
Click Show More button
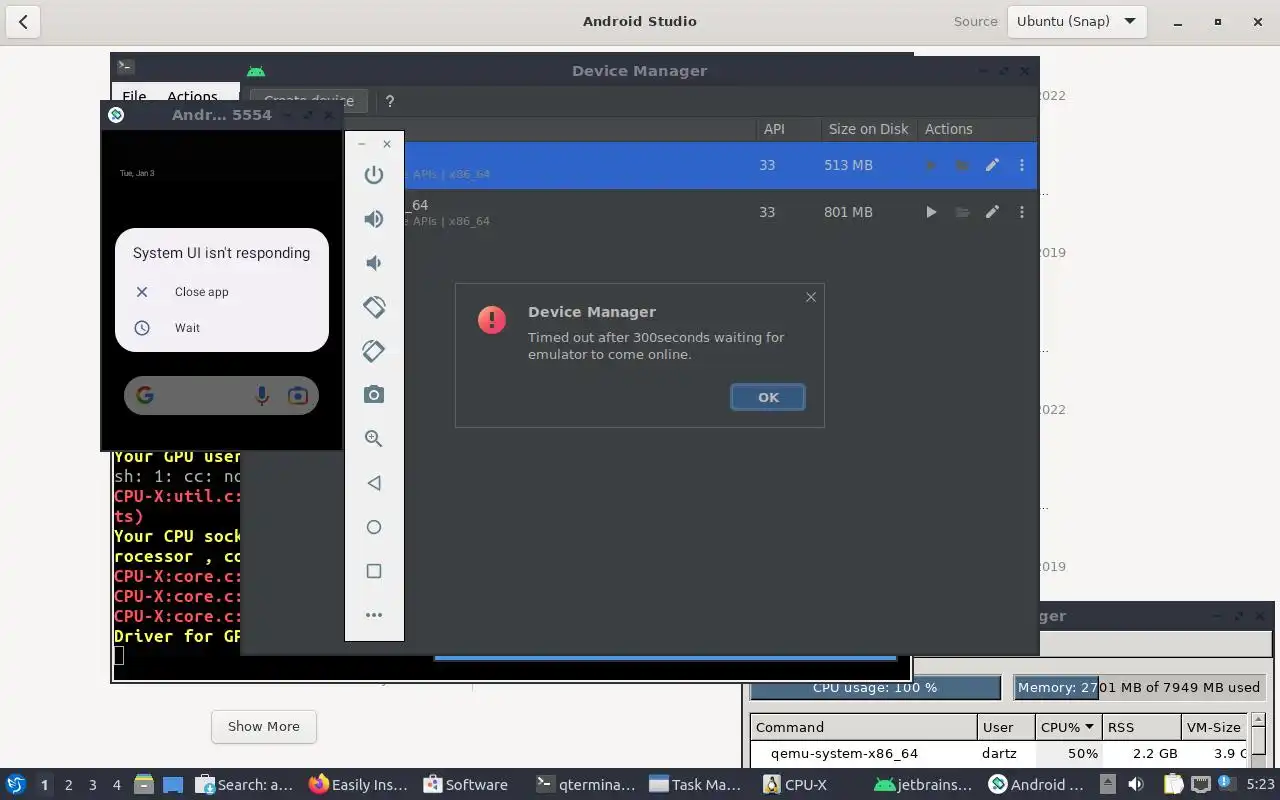pos(264,726)
